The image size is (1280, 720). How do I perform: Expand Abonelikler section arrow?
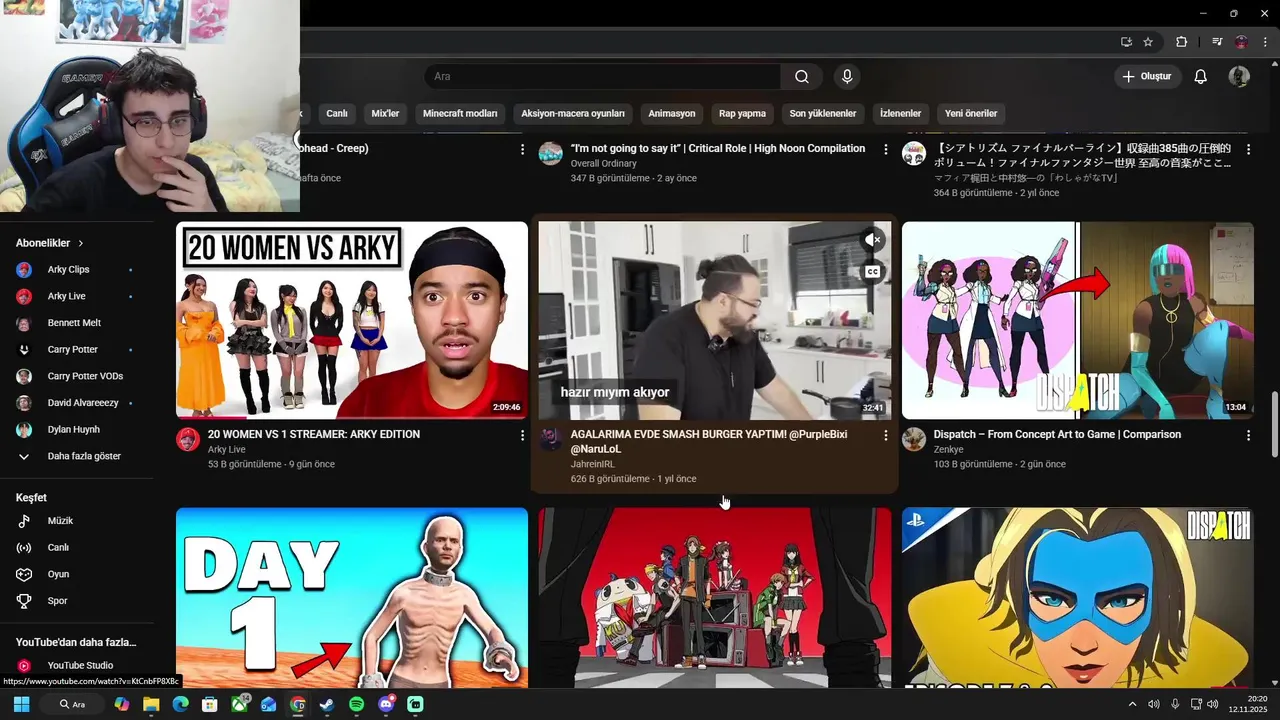tap(81, 243)
